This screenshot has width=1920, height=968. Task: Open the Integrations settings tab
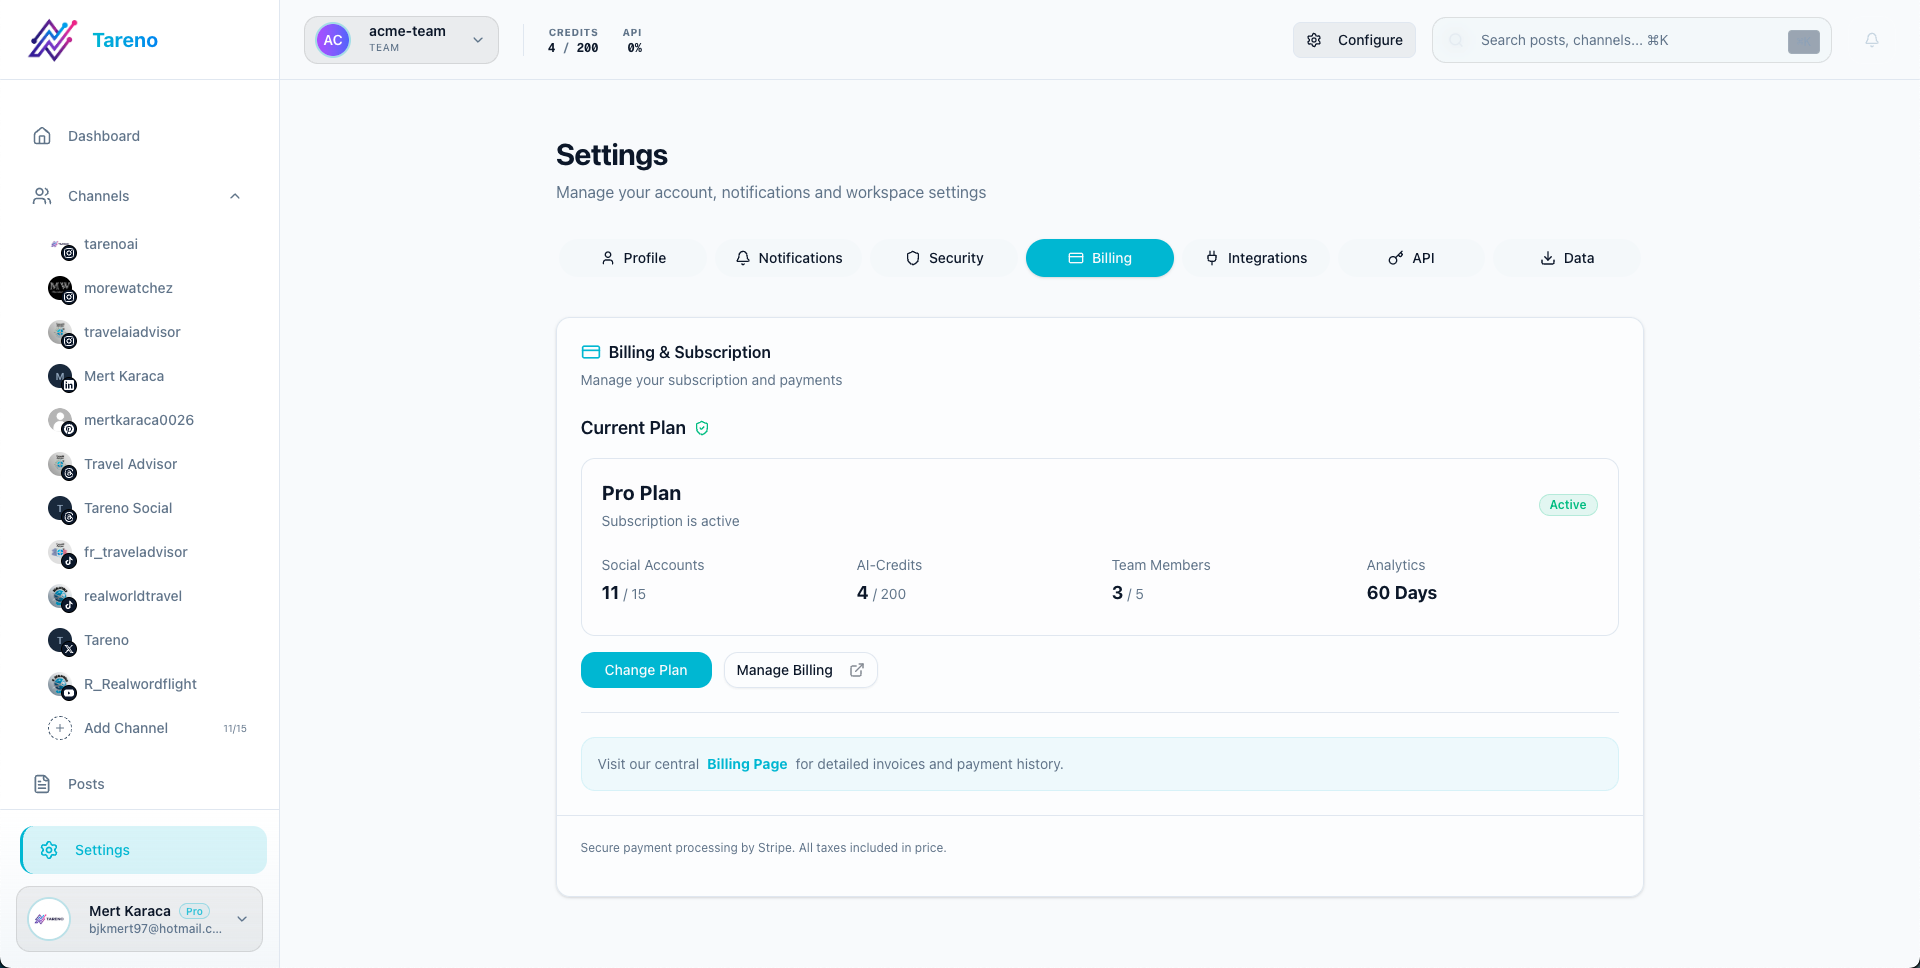click(1256, 258)
